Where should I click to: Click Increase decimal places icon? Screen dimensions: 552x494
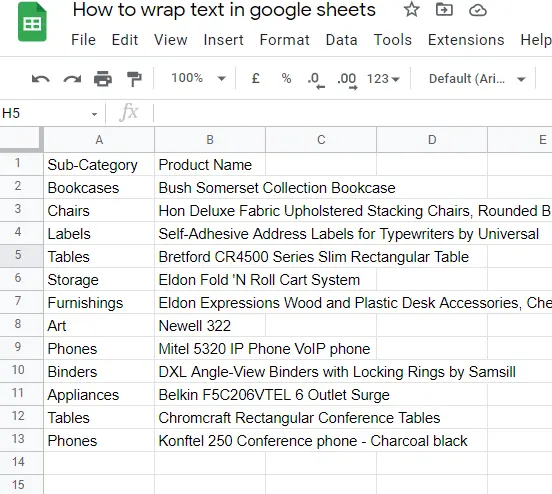pos(347,80)
